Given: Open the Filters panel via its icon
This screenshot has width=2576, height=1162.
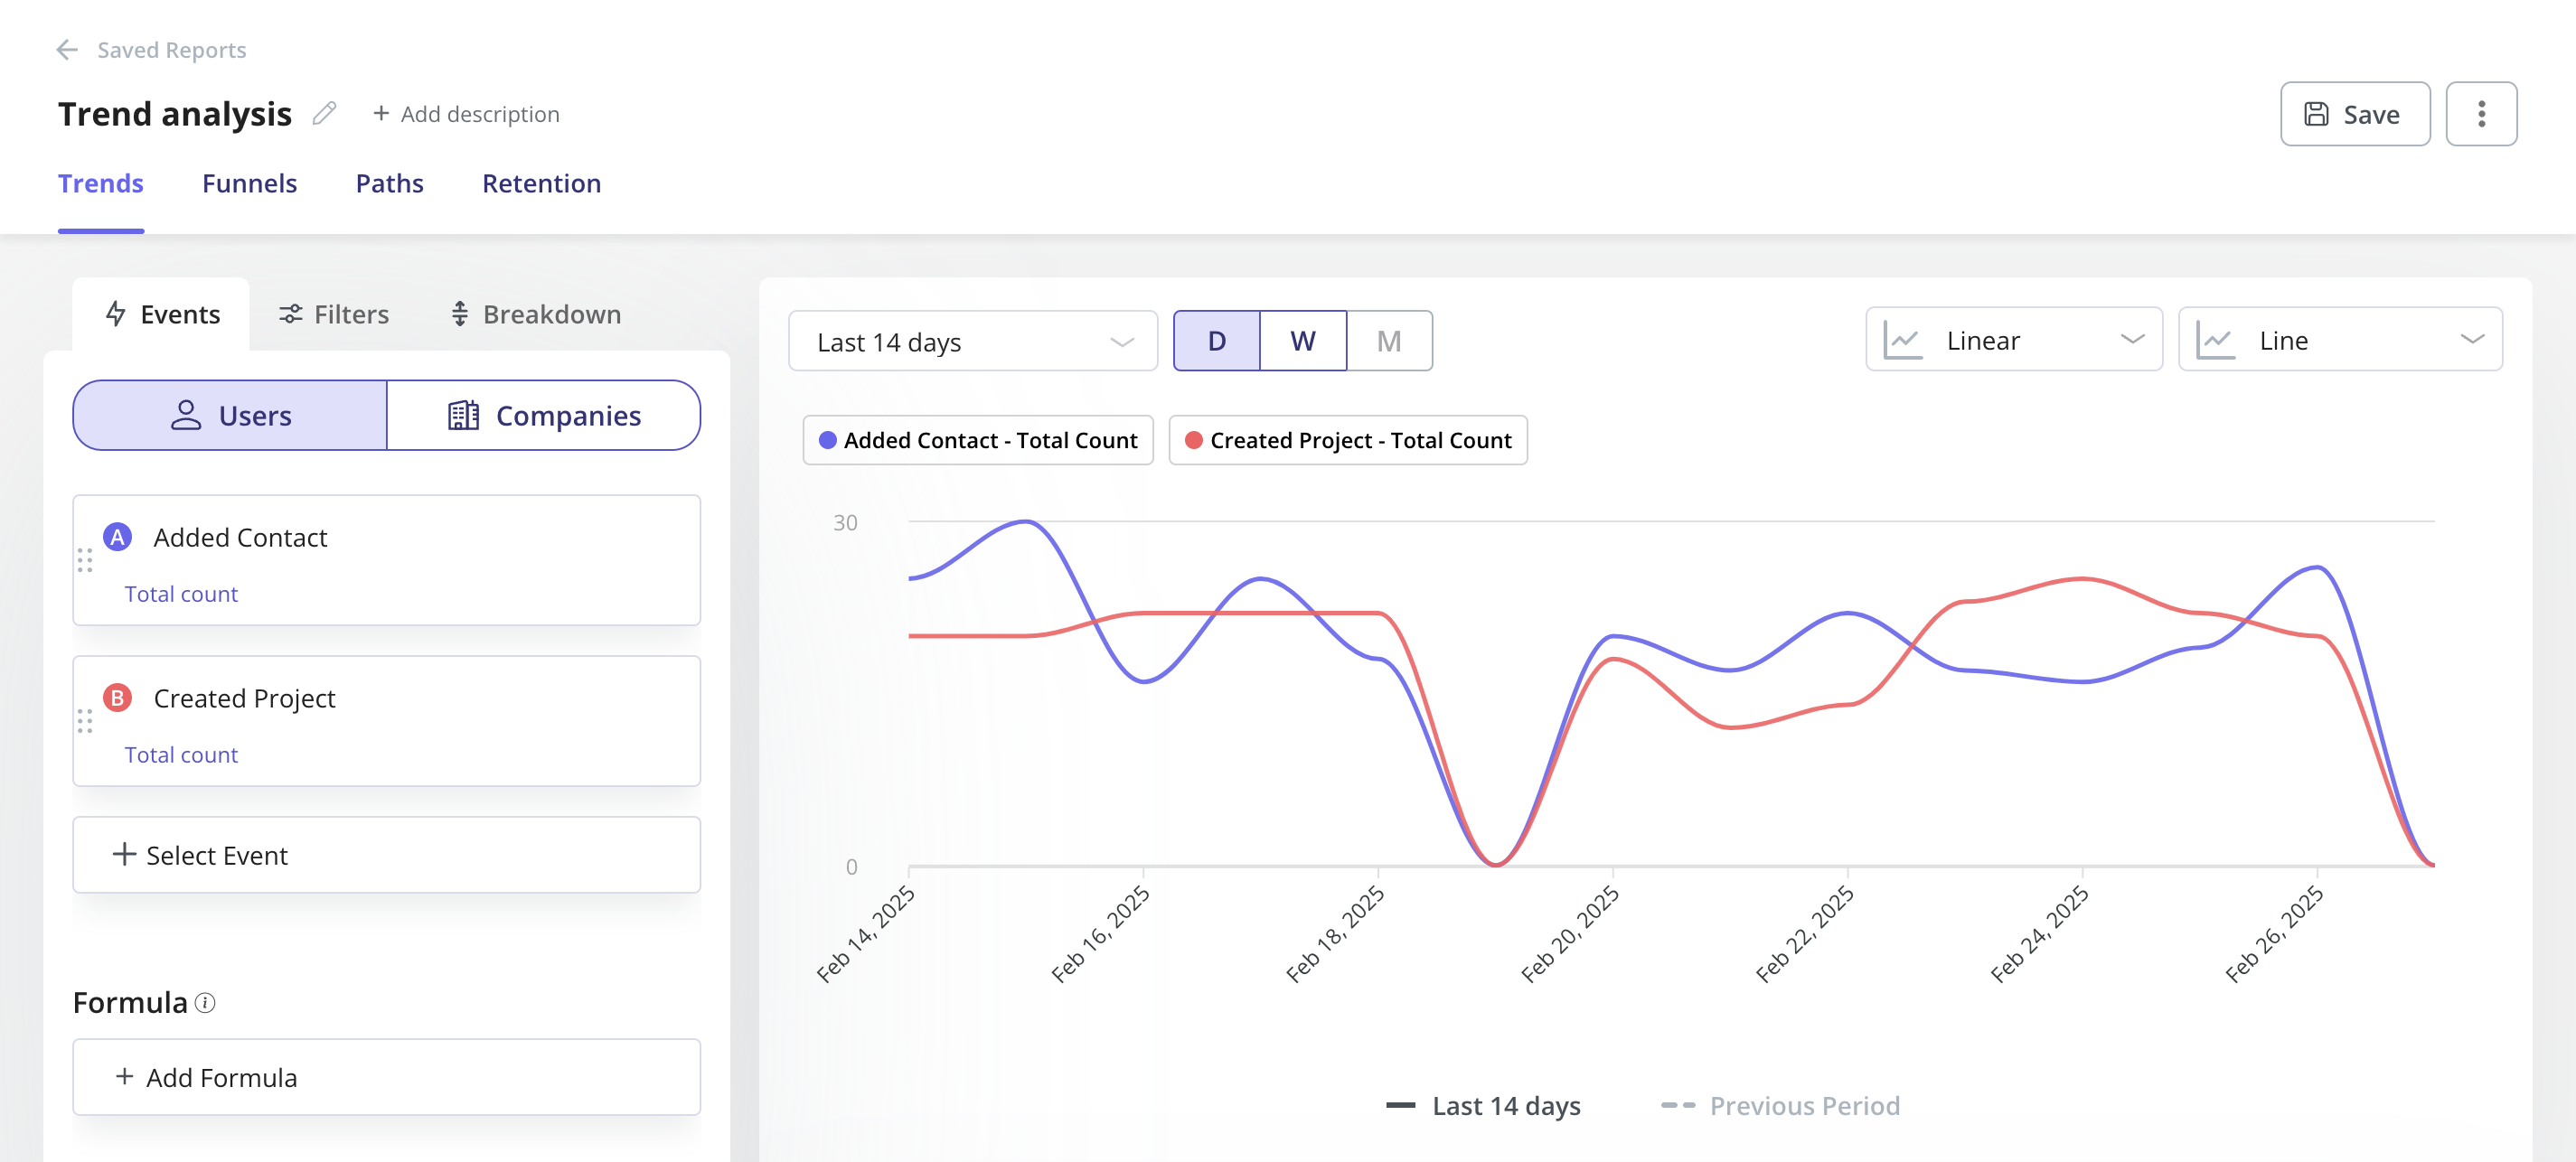Looking at the screenshot, I should [x=291, y=314].
